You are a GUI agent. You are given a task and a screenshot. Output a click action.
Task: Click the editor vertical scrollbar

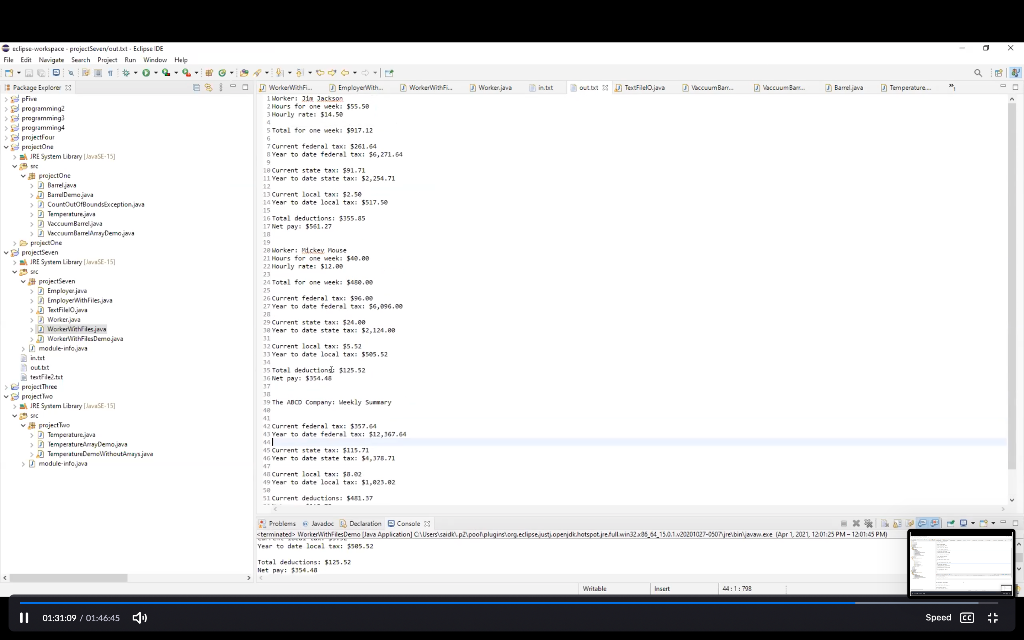click(1012, 286)
